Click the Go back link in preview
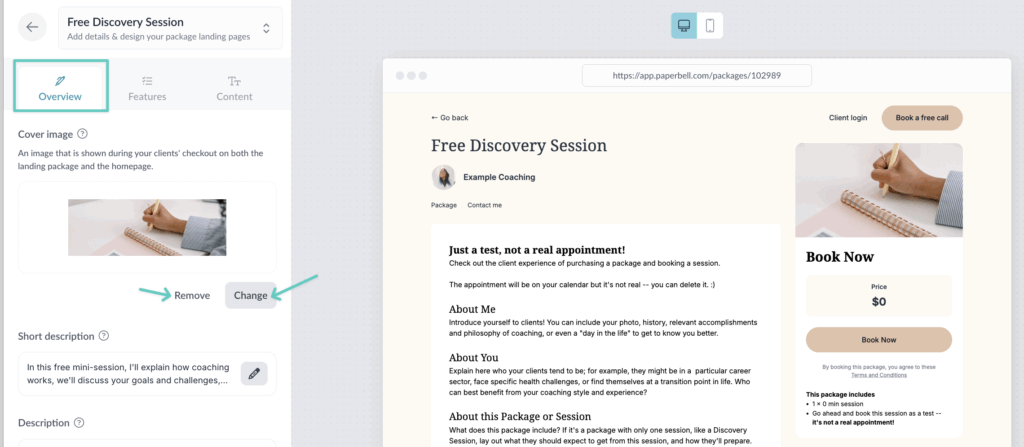Viewport: 1024px width, 447px height. click(450, 118)
